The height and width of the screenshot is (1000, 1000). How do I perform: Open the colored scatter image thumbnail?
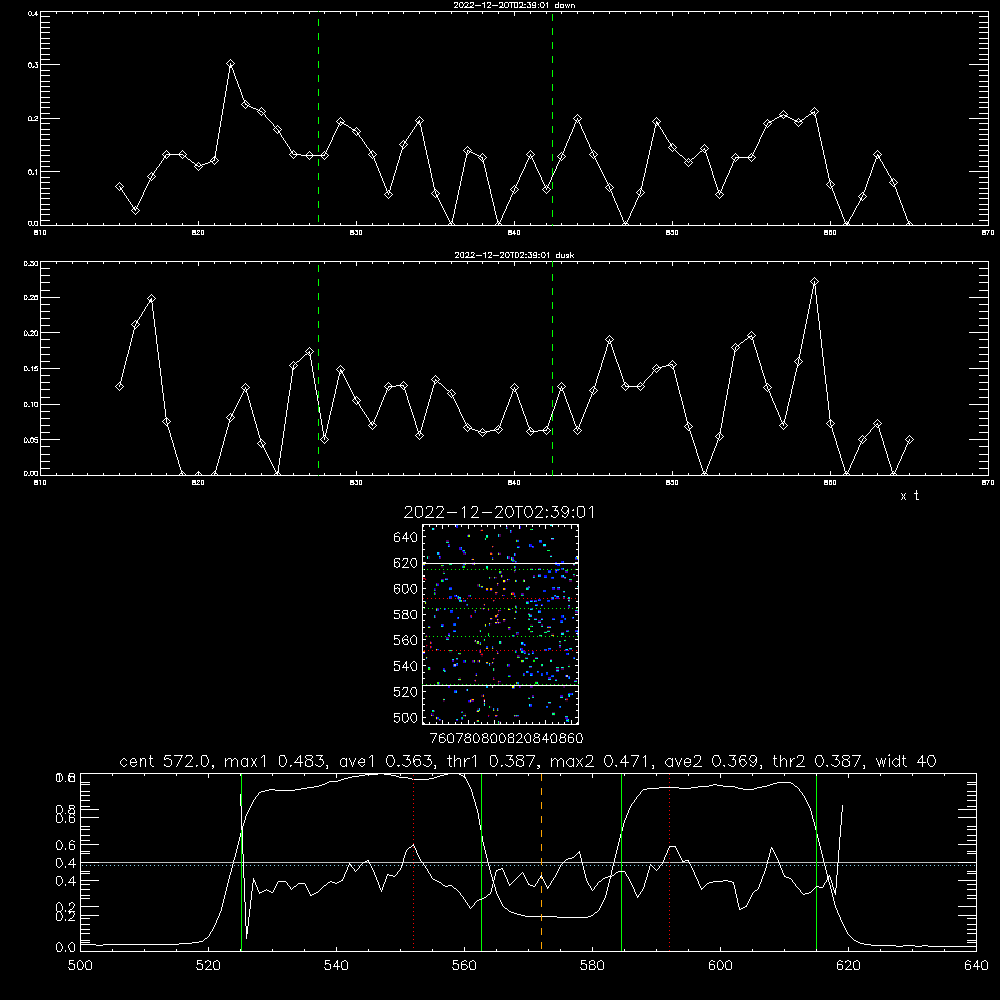click(x=501, y=624)
